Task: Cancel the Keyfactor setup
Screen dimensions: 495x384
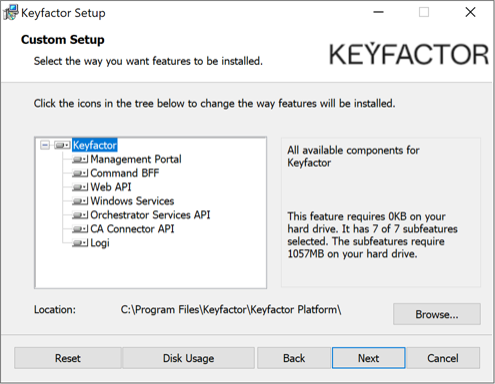Action: click(x=443, y=358)
